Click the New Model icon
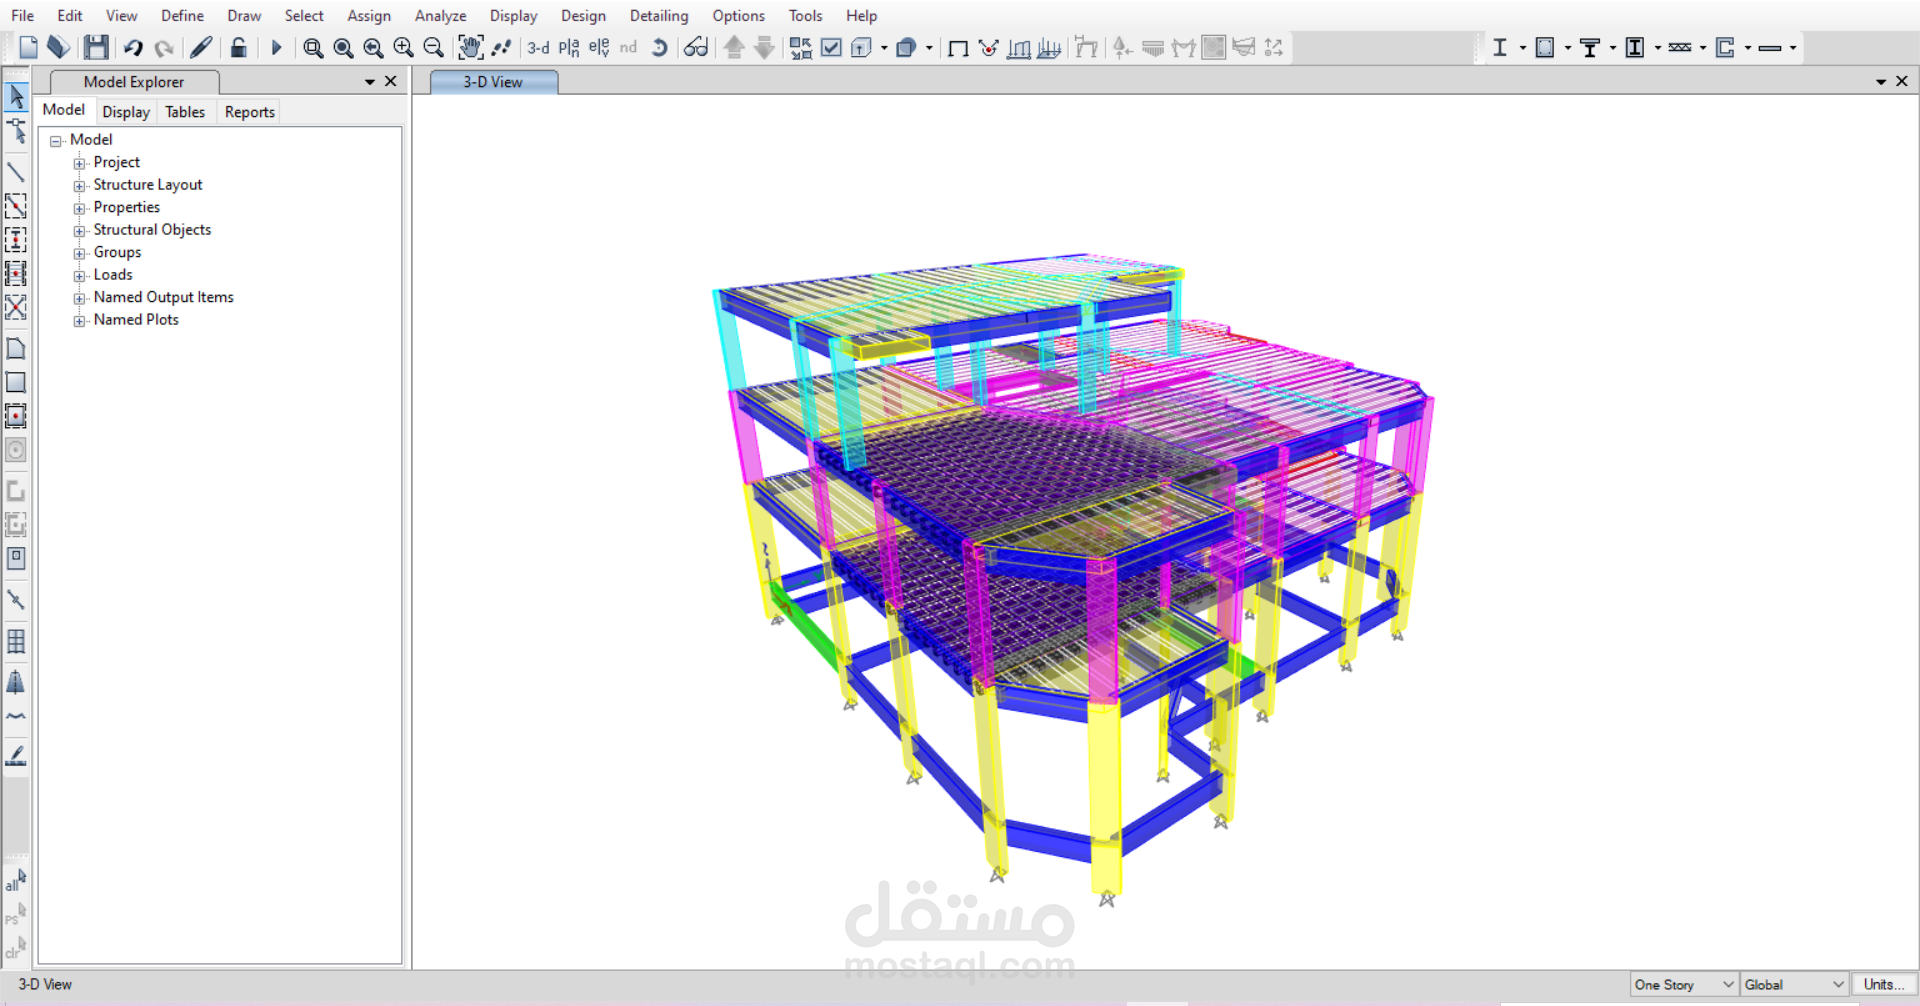Image resolution: width=1920 pixels, height=1006 pixels. pos(28,47)
